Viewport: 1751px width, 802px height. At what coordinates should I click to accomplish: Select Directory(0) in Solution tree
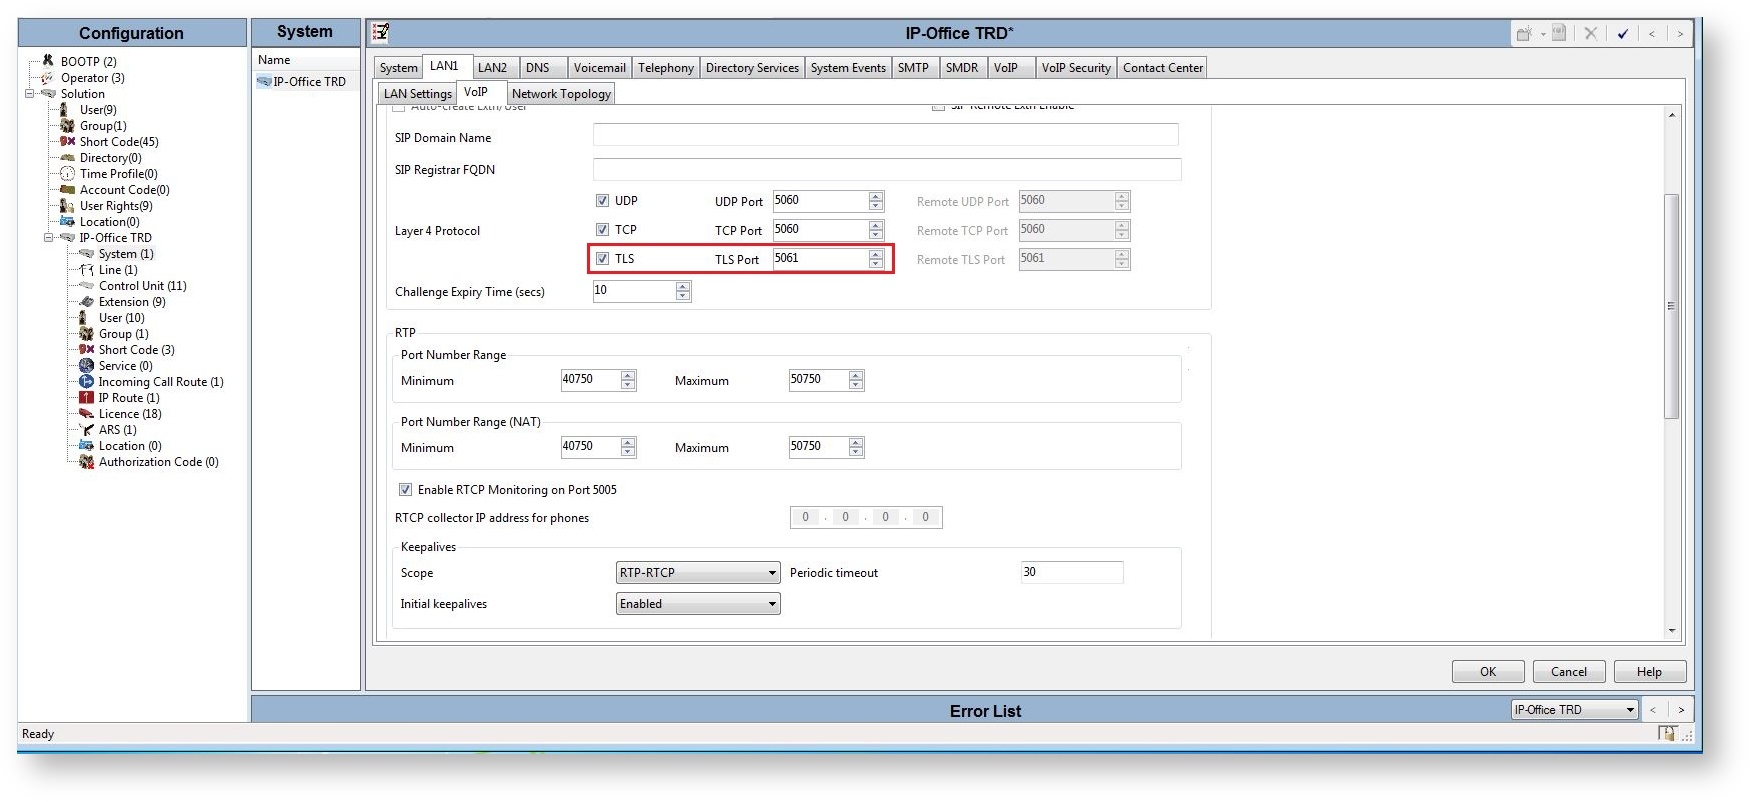tap(110, 157)
